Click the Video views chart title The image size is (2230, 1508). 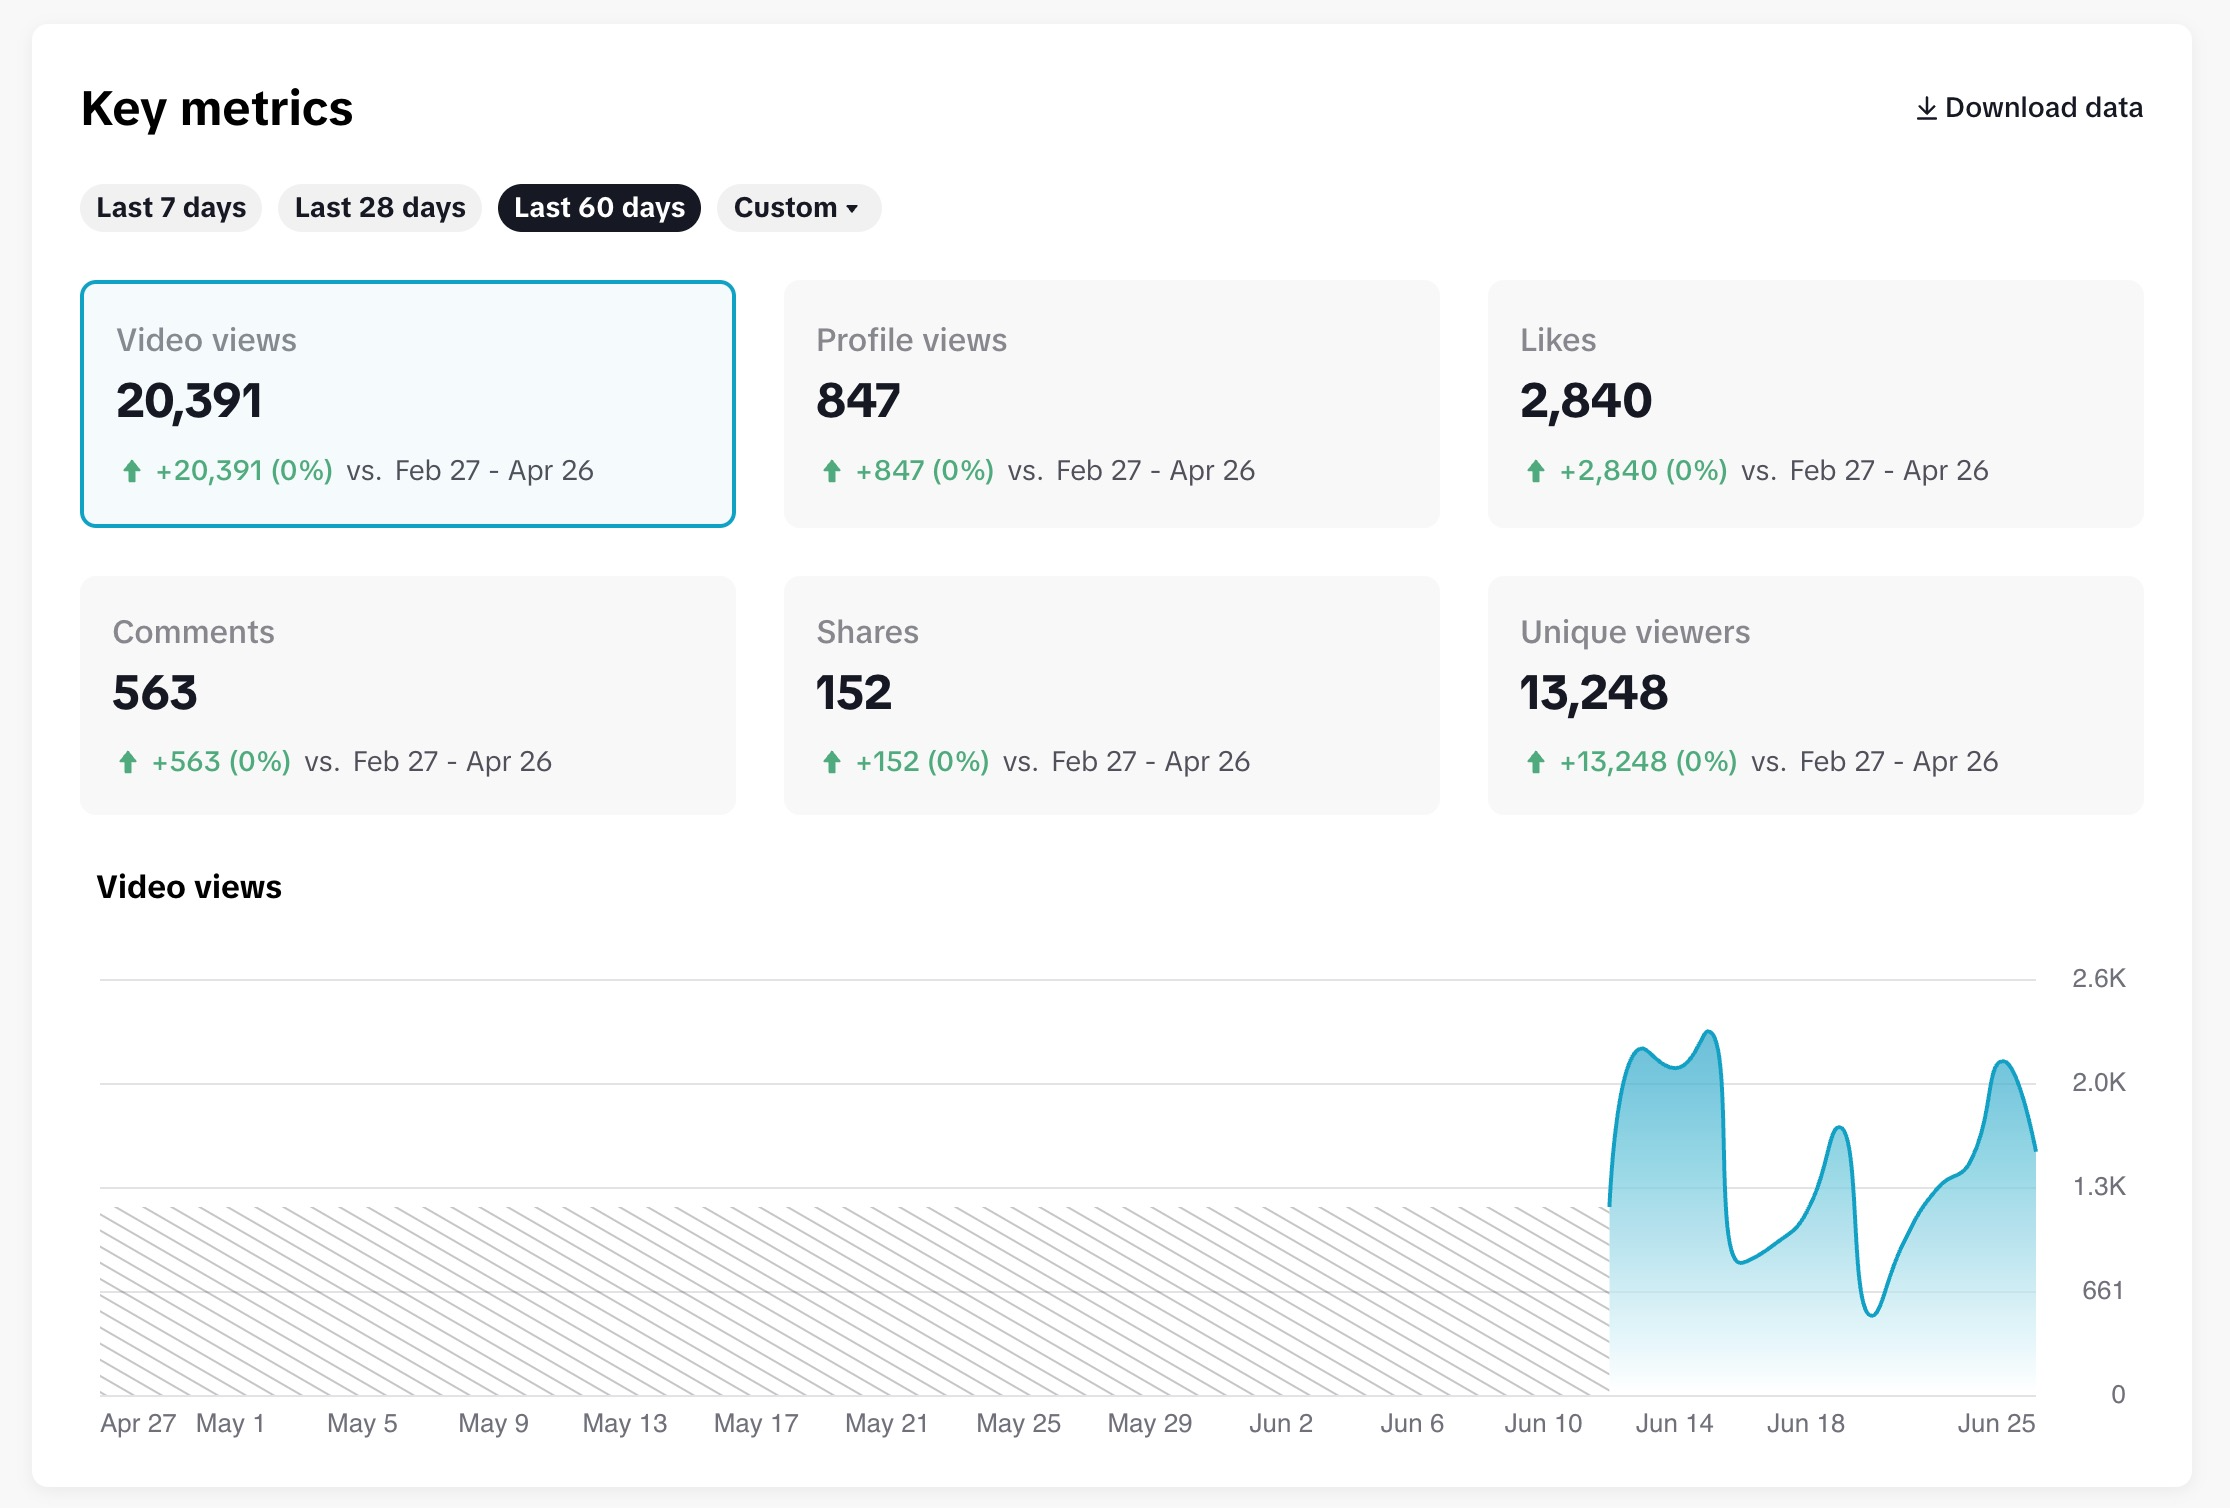click(189, 887)
